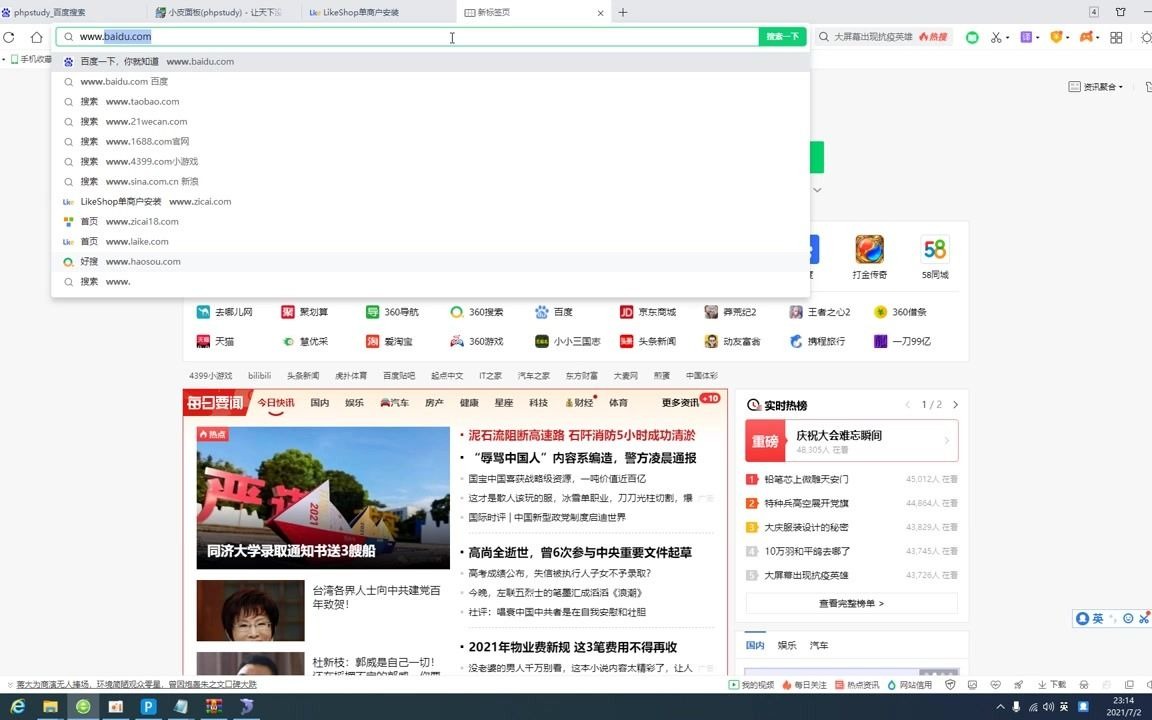The image size is (1152, 720).
Task: Select the scissors screenshot tool icon
Action: pos(996,37)
